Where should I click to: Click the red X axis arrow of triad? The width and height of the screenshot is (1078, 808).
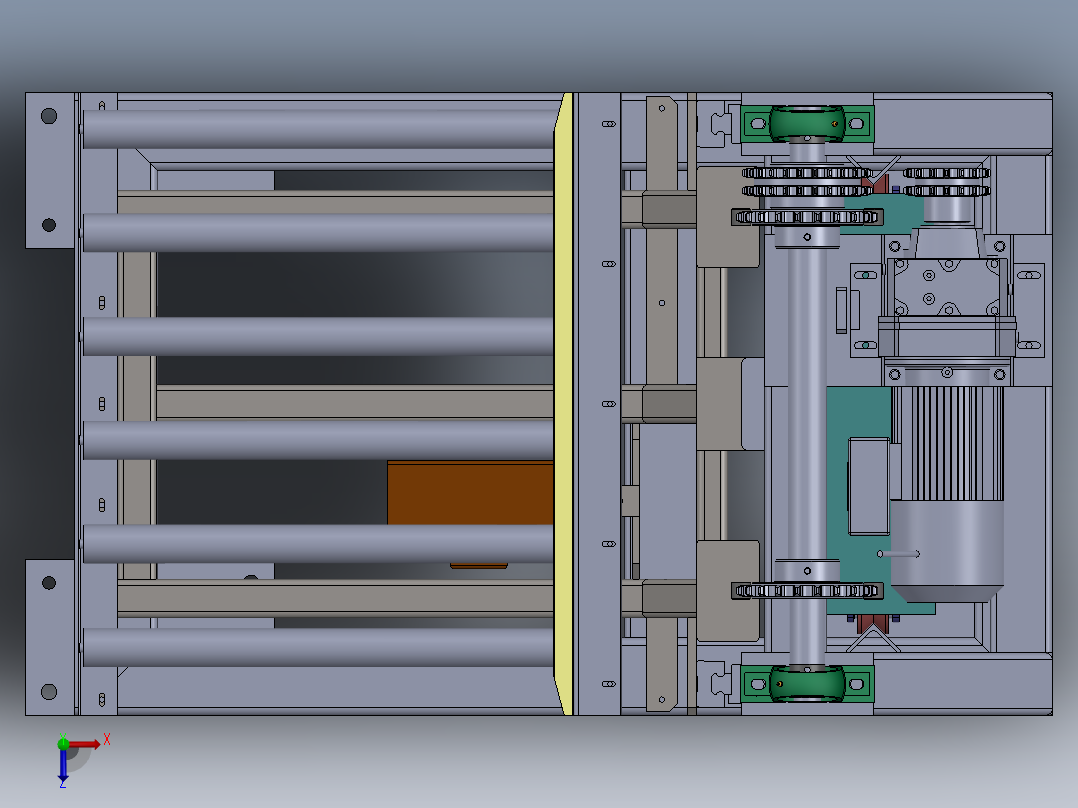pos(85,744)
